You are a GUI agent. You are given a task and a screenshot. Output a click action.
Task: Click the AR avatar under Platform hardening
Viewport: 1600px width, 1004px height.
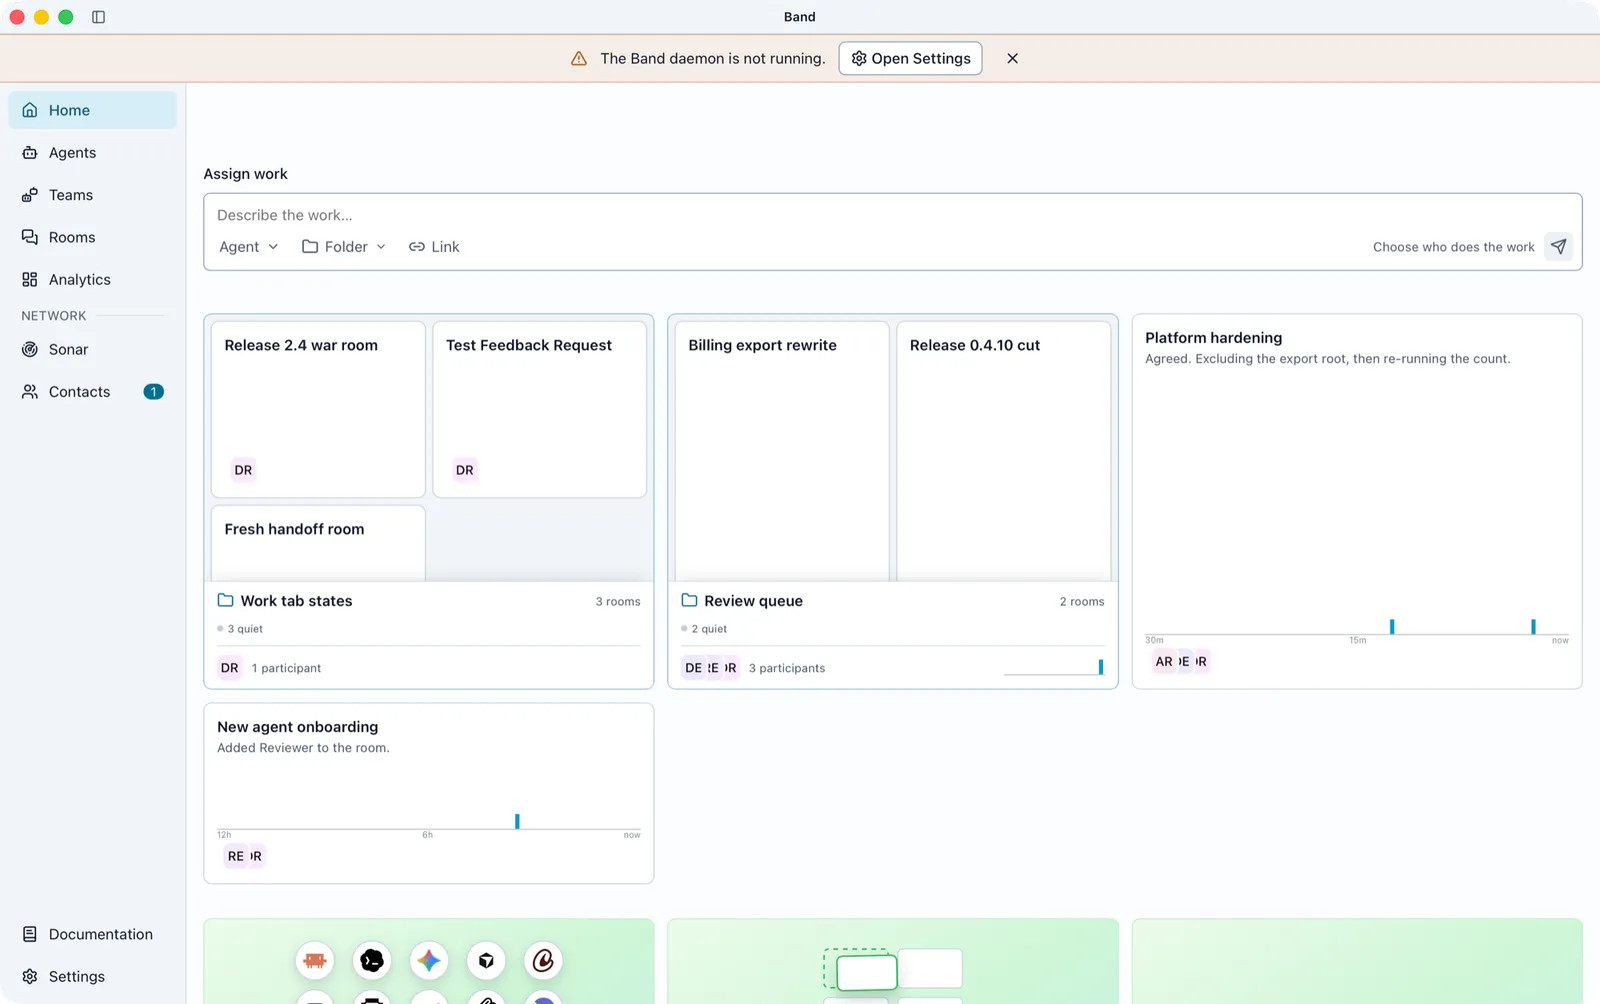1164,661
